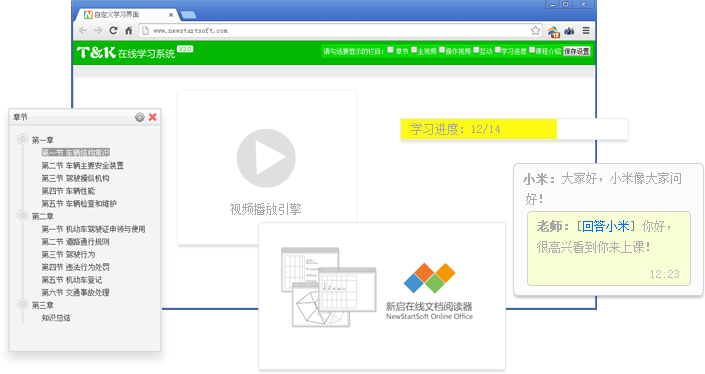
Task: Click the colorful extension icon with badge
Action: (x=553, y=31)
